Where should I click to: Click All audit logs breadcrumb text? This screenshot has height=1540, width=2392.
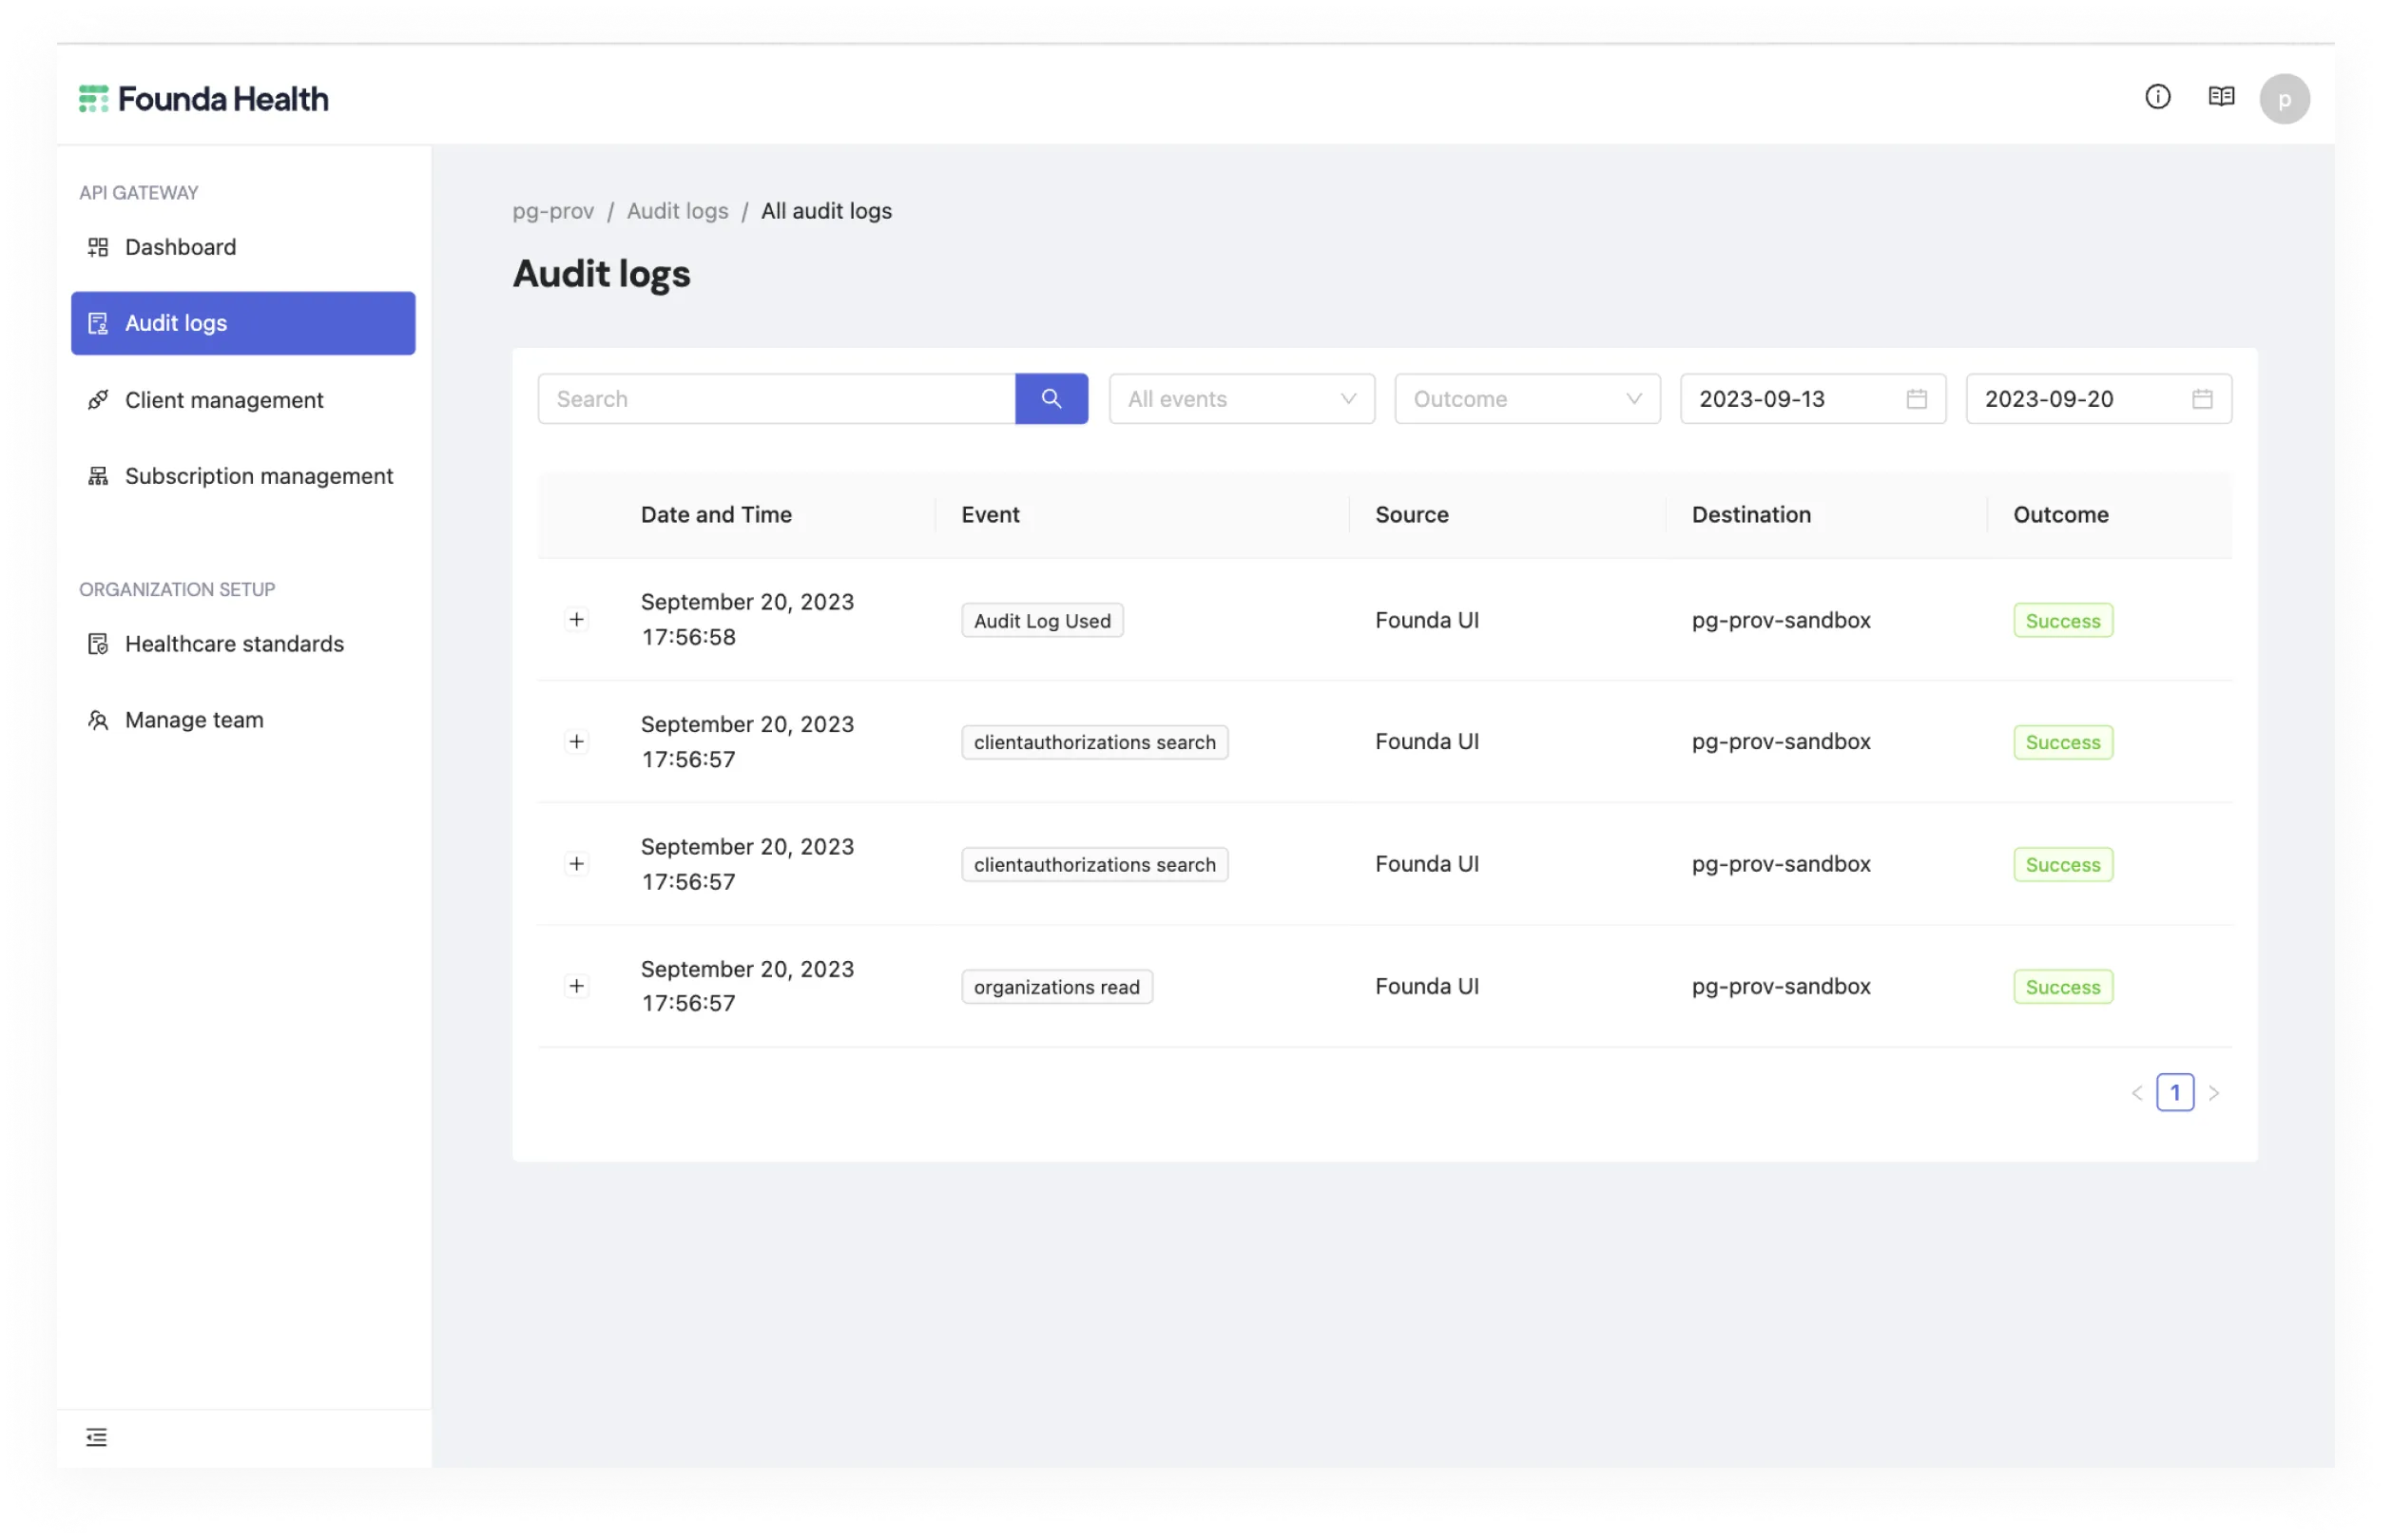826,211
